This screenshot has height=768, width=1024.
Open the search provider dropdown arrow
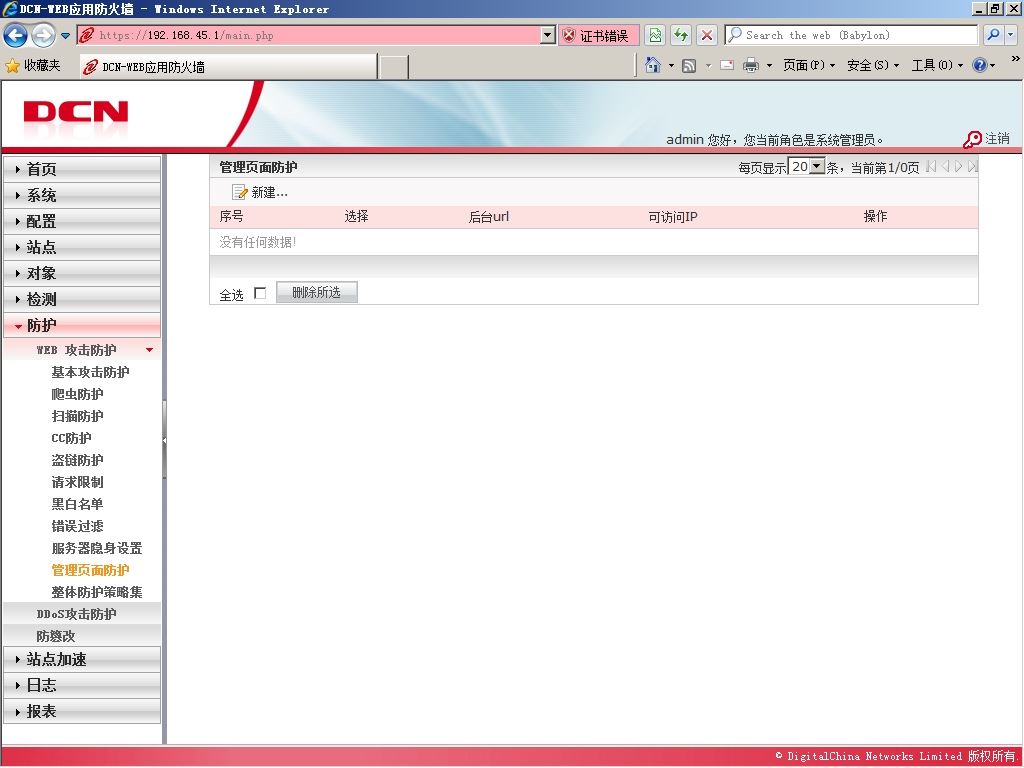click(1011, 35)
